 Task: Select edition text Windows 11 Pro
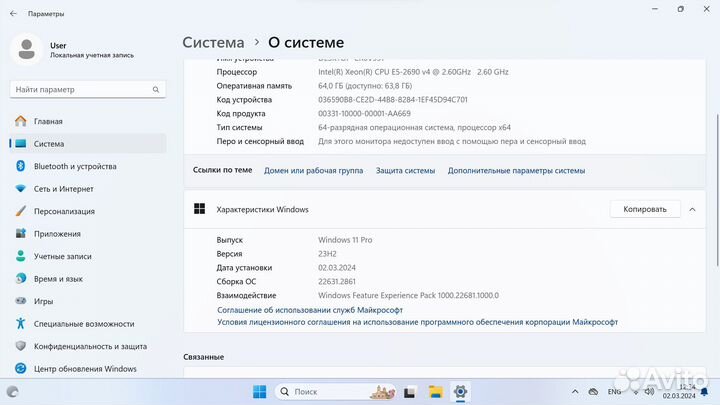345,240
